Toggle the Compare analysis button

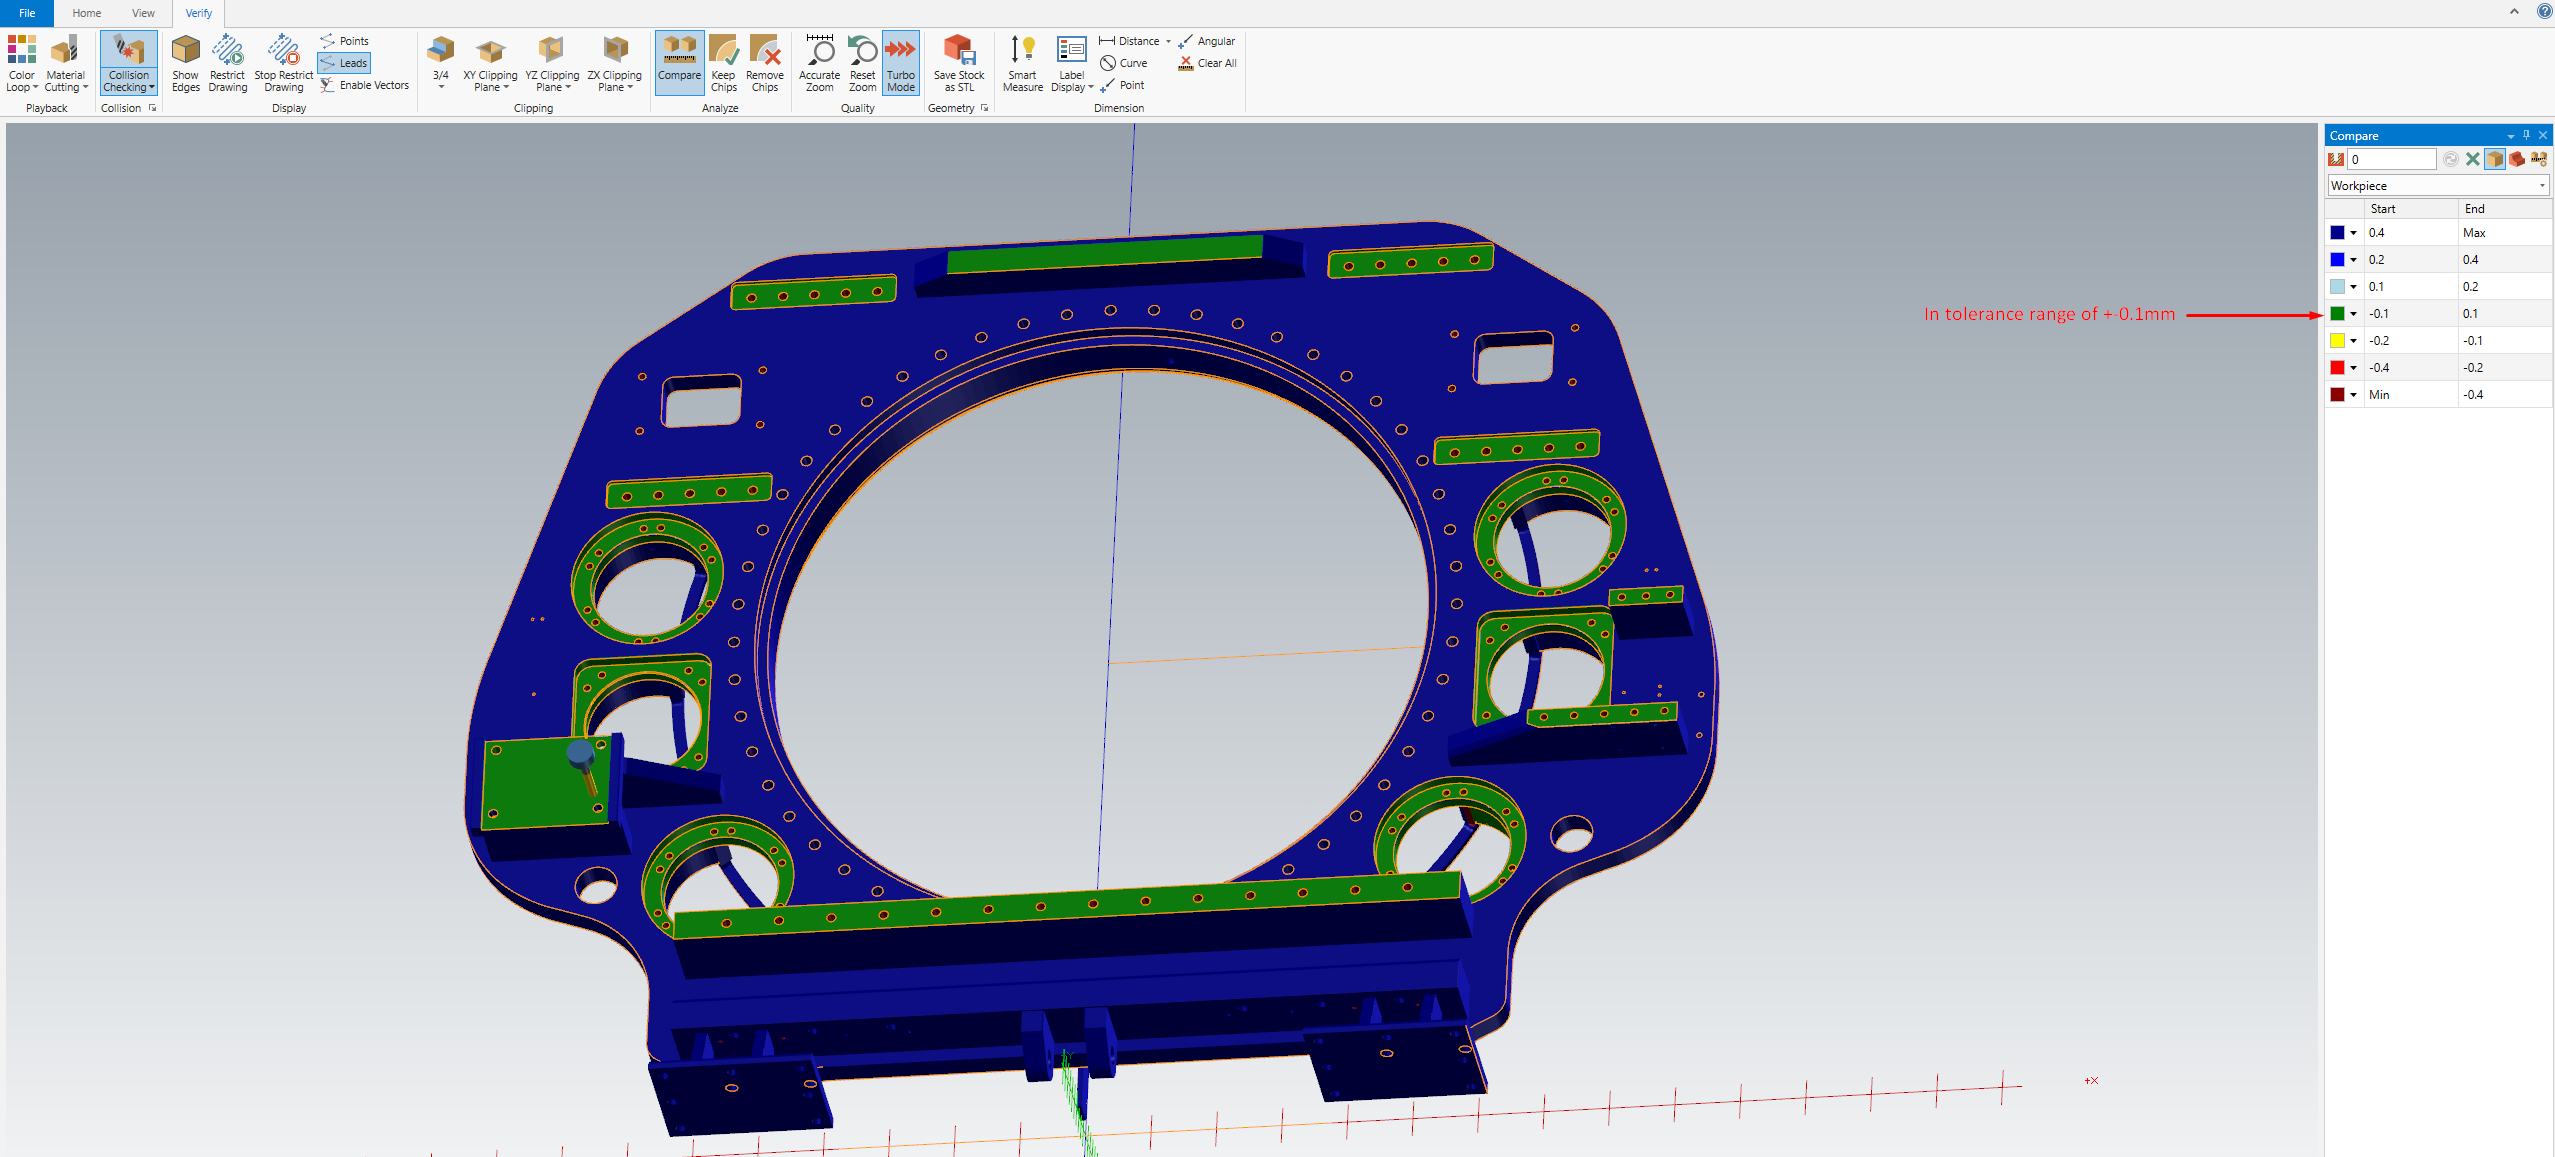click(x=679, y=63)
